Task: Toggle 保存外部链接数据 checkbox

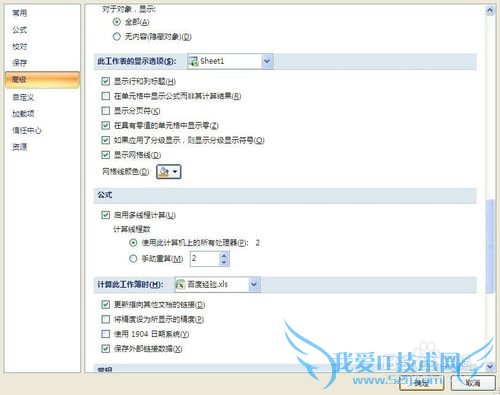Action: coord(106,349)
